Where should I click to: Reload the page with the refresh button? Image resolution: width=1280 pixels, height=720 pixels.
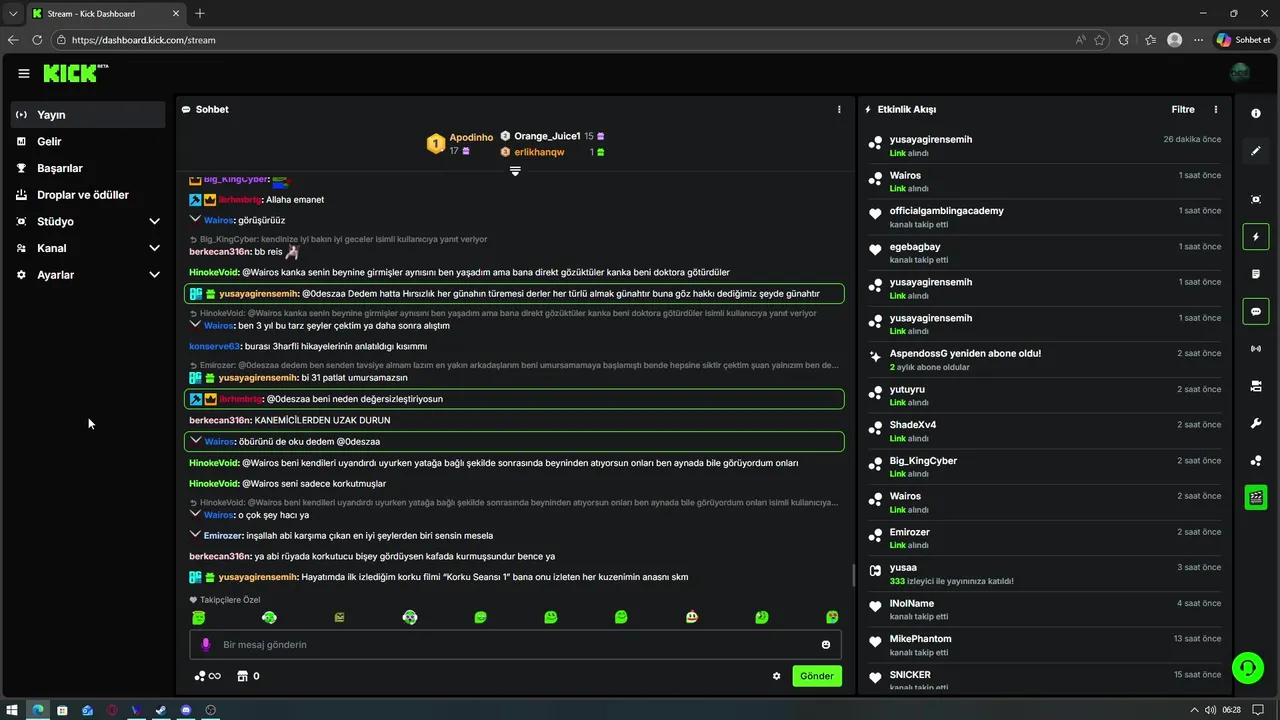click(37, 40)
